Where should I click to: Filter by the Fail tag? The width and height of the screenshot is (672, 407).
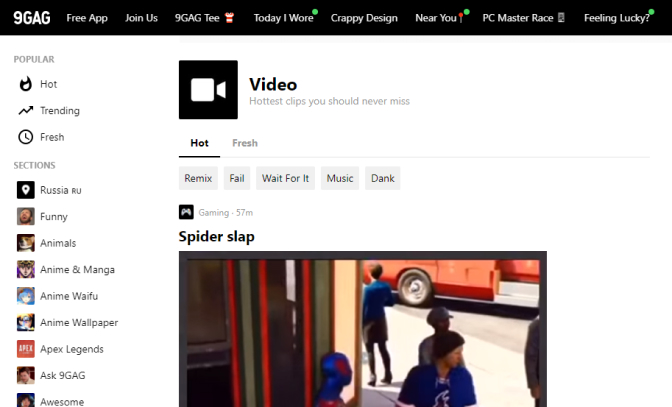(237, 178)
